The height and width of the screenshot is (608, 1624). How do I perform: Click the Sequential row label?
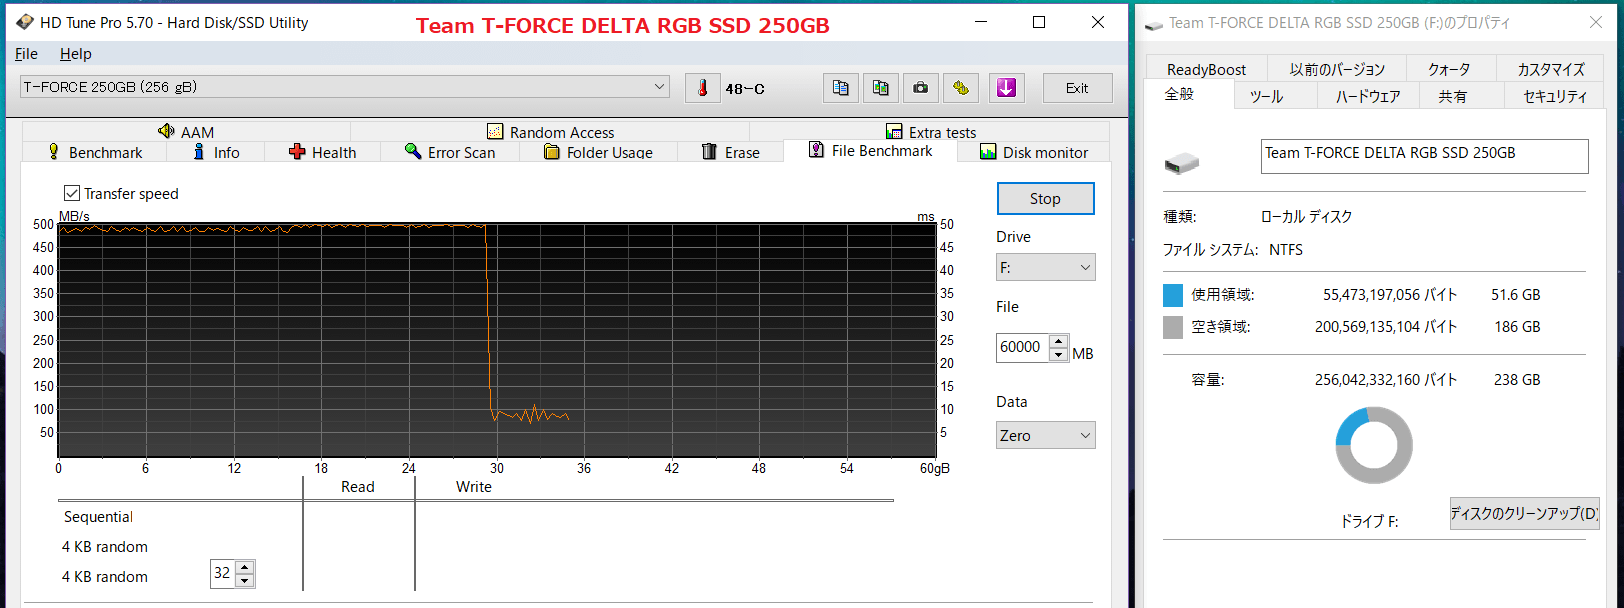[x=98, y=517]
